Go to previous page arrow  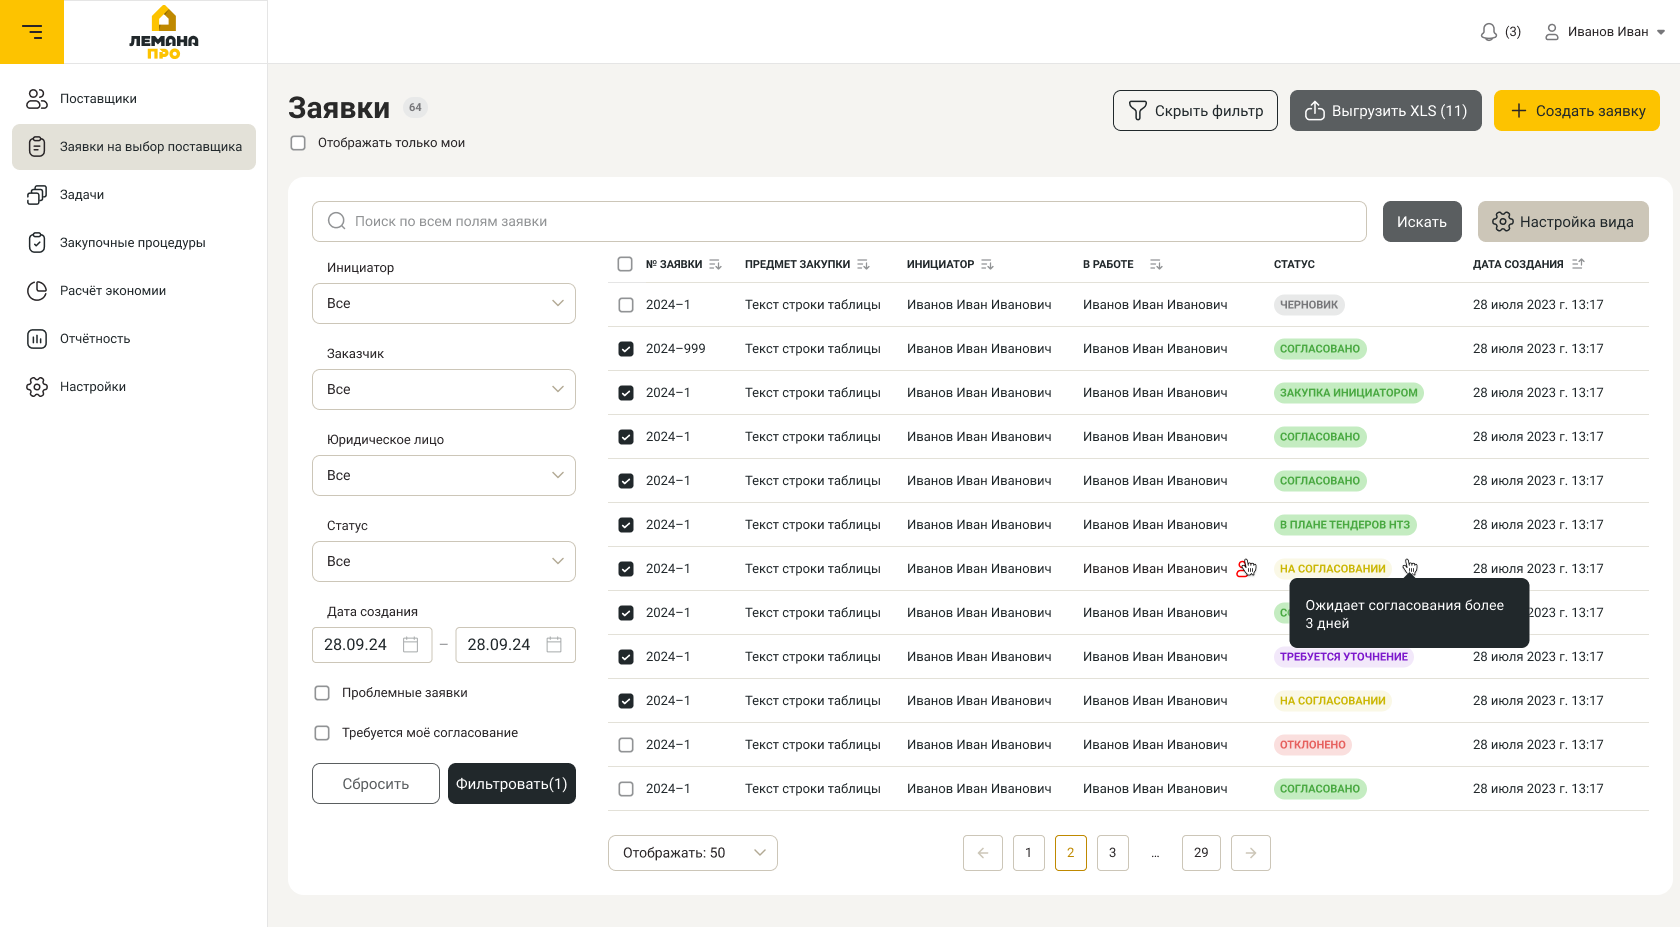pyautogui.click(x=983, y=853)
